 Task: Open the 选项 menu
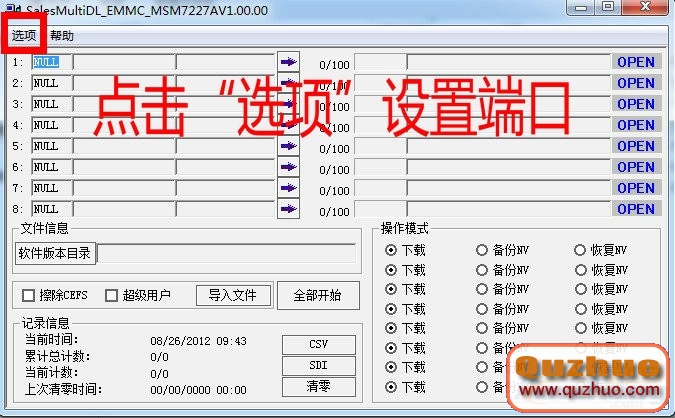click(24, 35)
